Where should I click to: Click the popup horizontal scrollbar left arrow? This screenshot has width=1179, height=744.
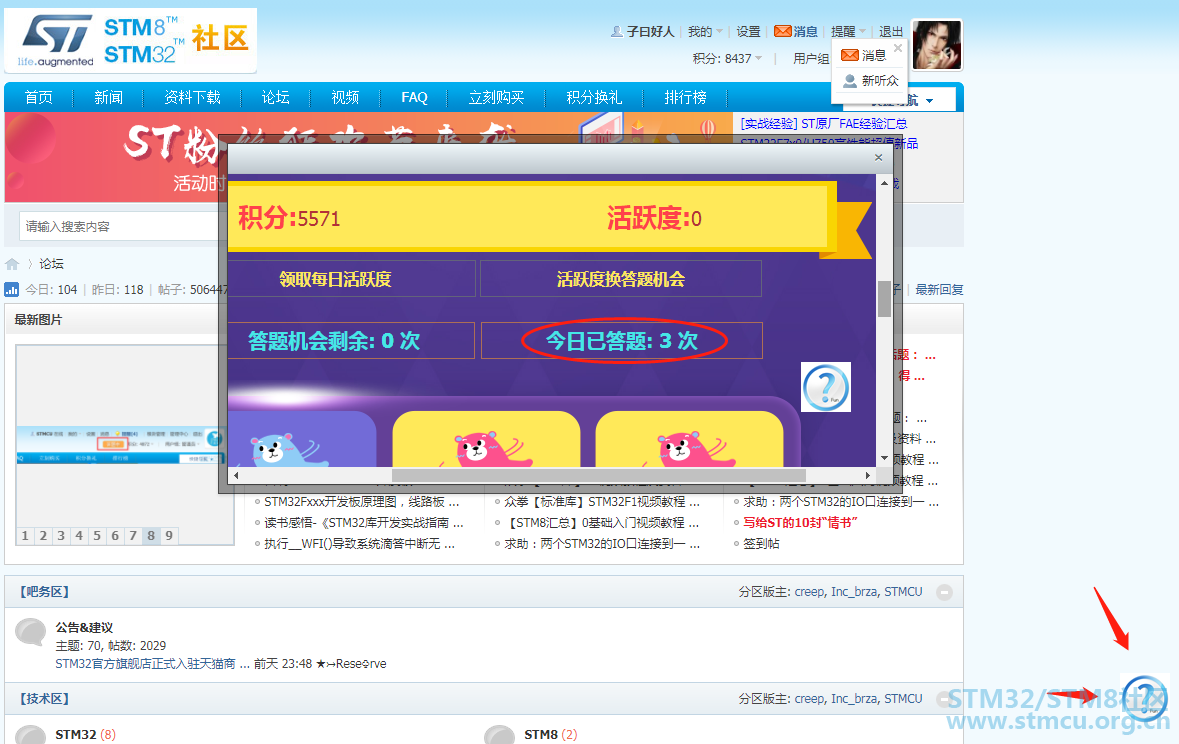pyautogui.click(x=236, y=475)
